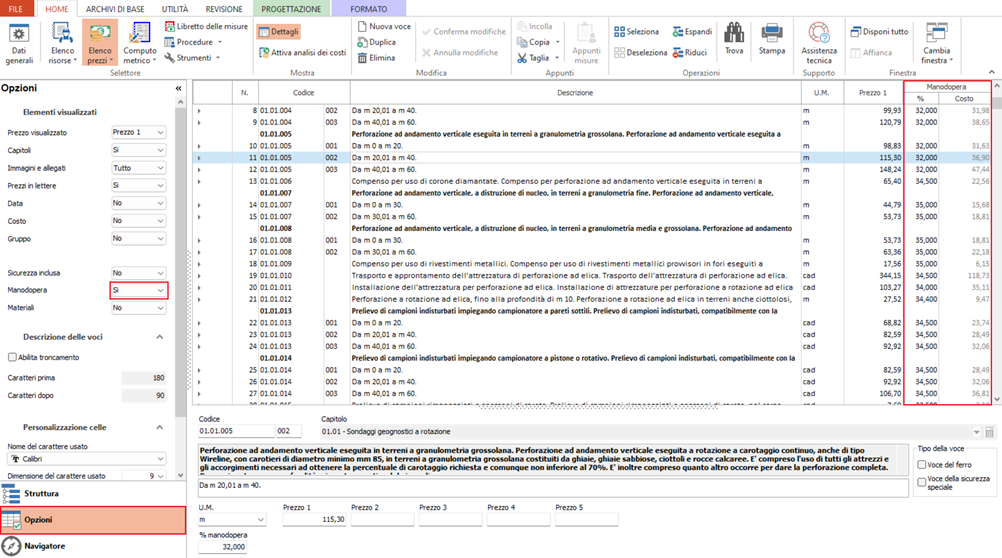The width and height of the screenshot is (1002, 558).
Task: Switch to the UTILITÀ tab
Action: coord(175,9)
